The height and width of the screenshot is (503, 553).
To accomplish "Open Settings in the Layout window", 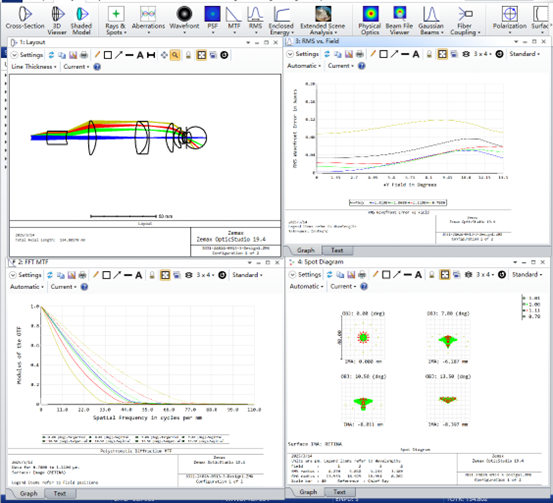I will (x=28, y=55).
